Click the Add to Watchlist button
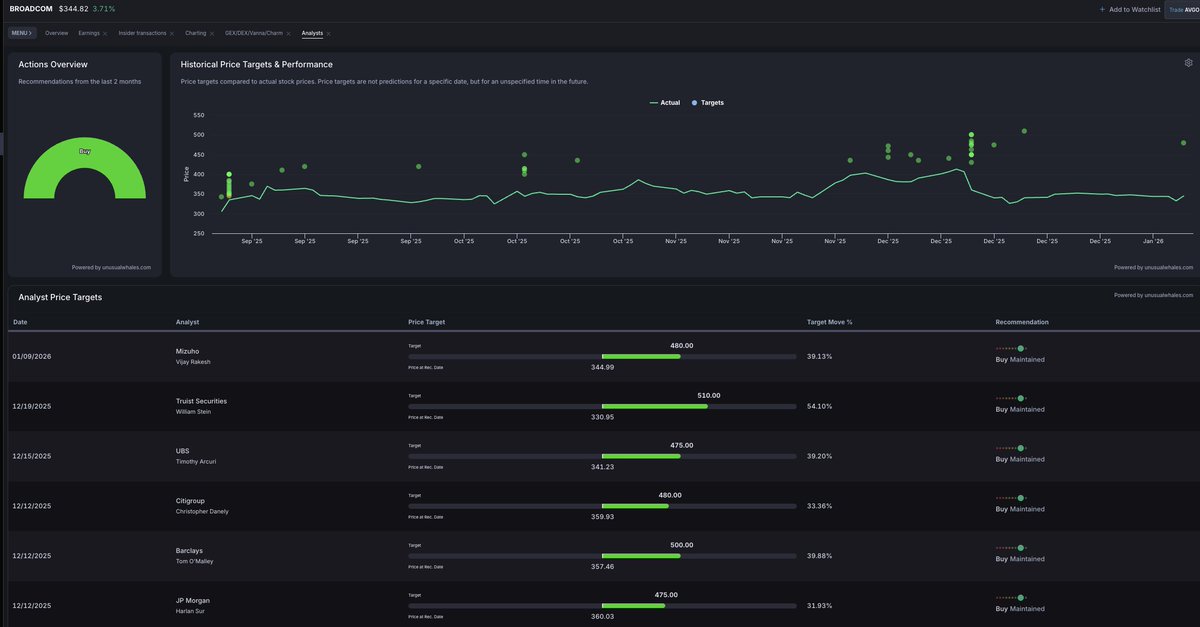Screen dimensions: 1200x627 point(1134,9)
